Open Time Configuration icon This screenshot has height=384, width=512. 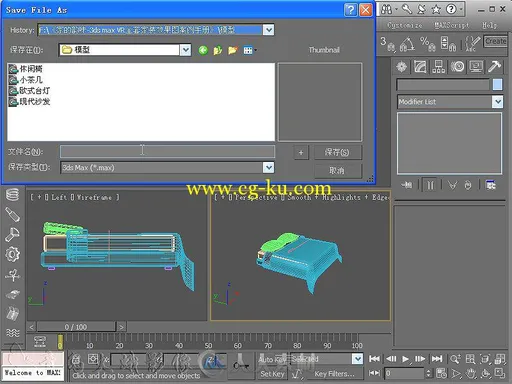[441, 373]
